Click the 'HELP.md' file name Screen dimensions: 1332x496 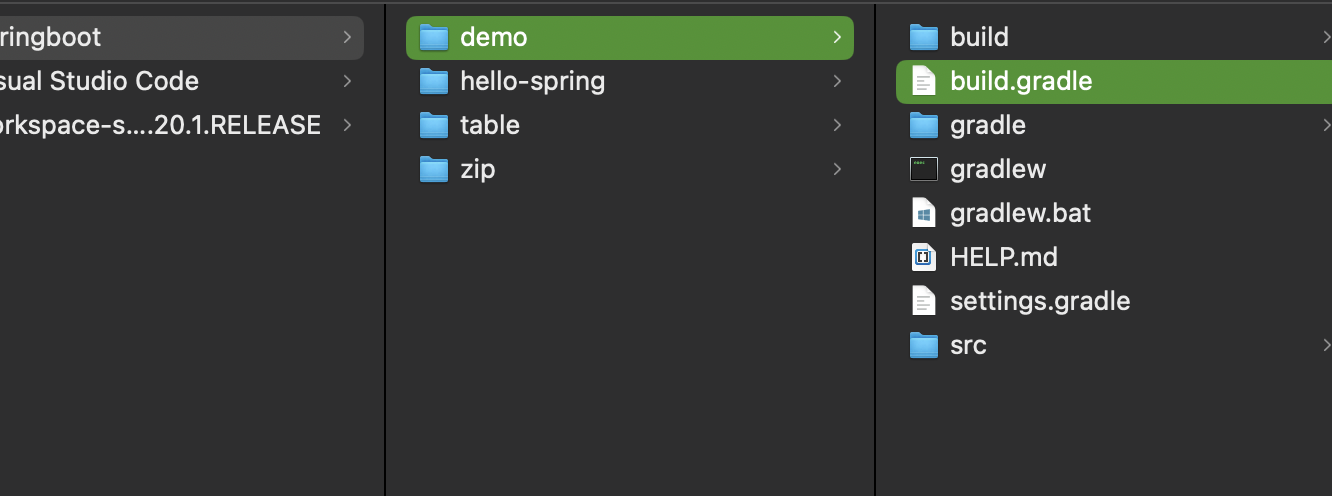pyautogui.click(x=1004, y=257)
